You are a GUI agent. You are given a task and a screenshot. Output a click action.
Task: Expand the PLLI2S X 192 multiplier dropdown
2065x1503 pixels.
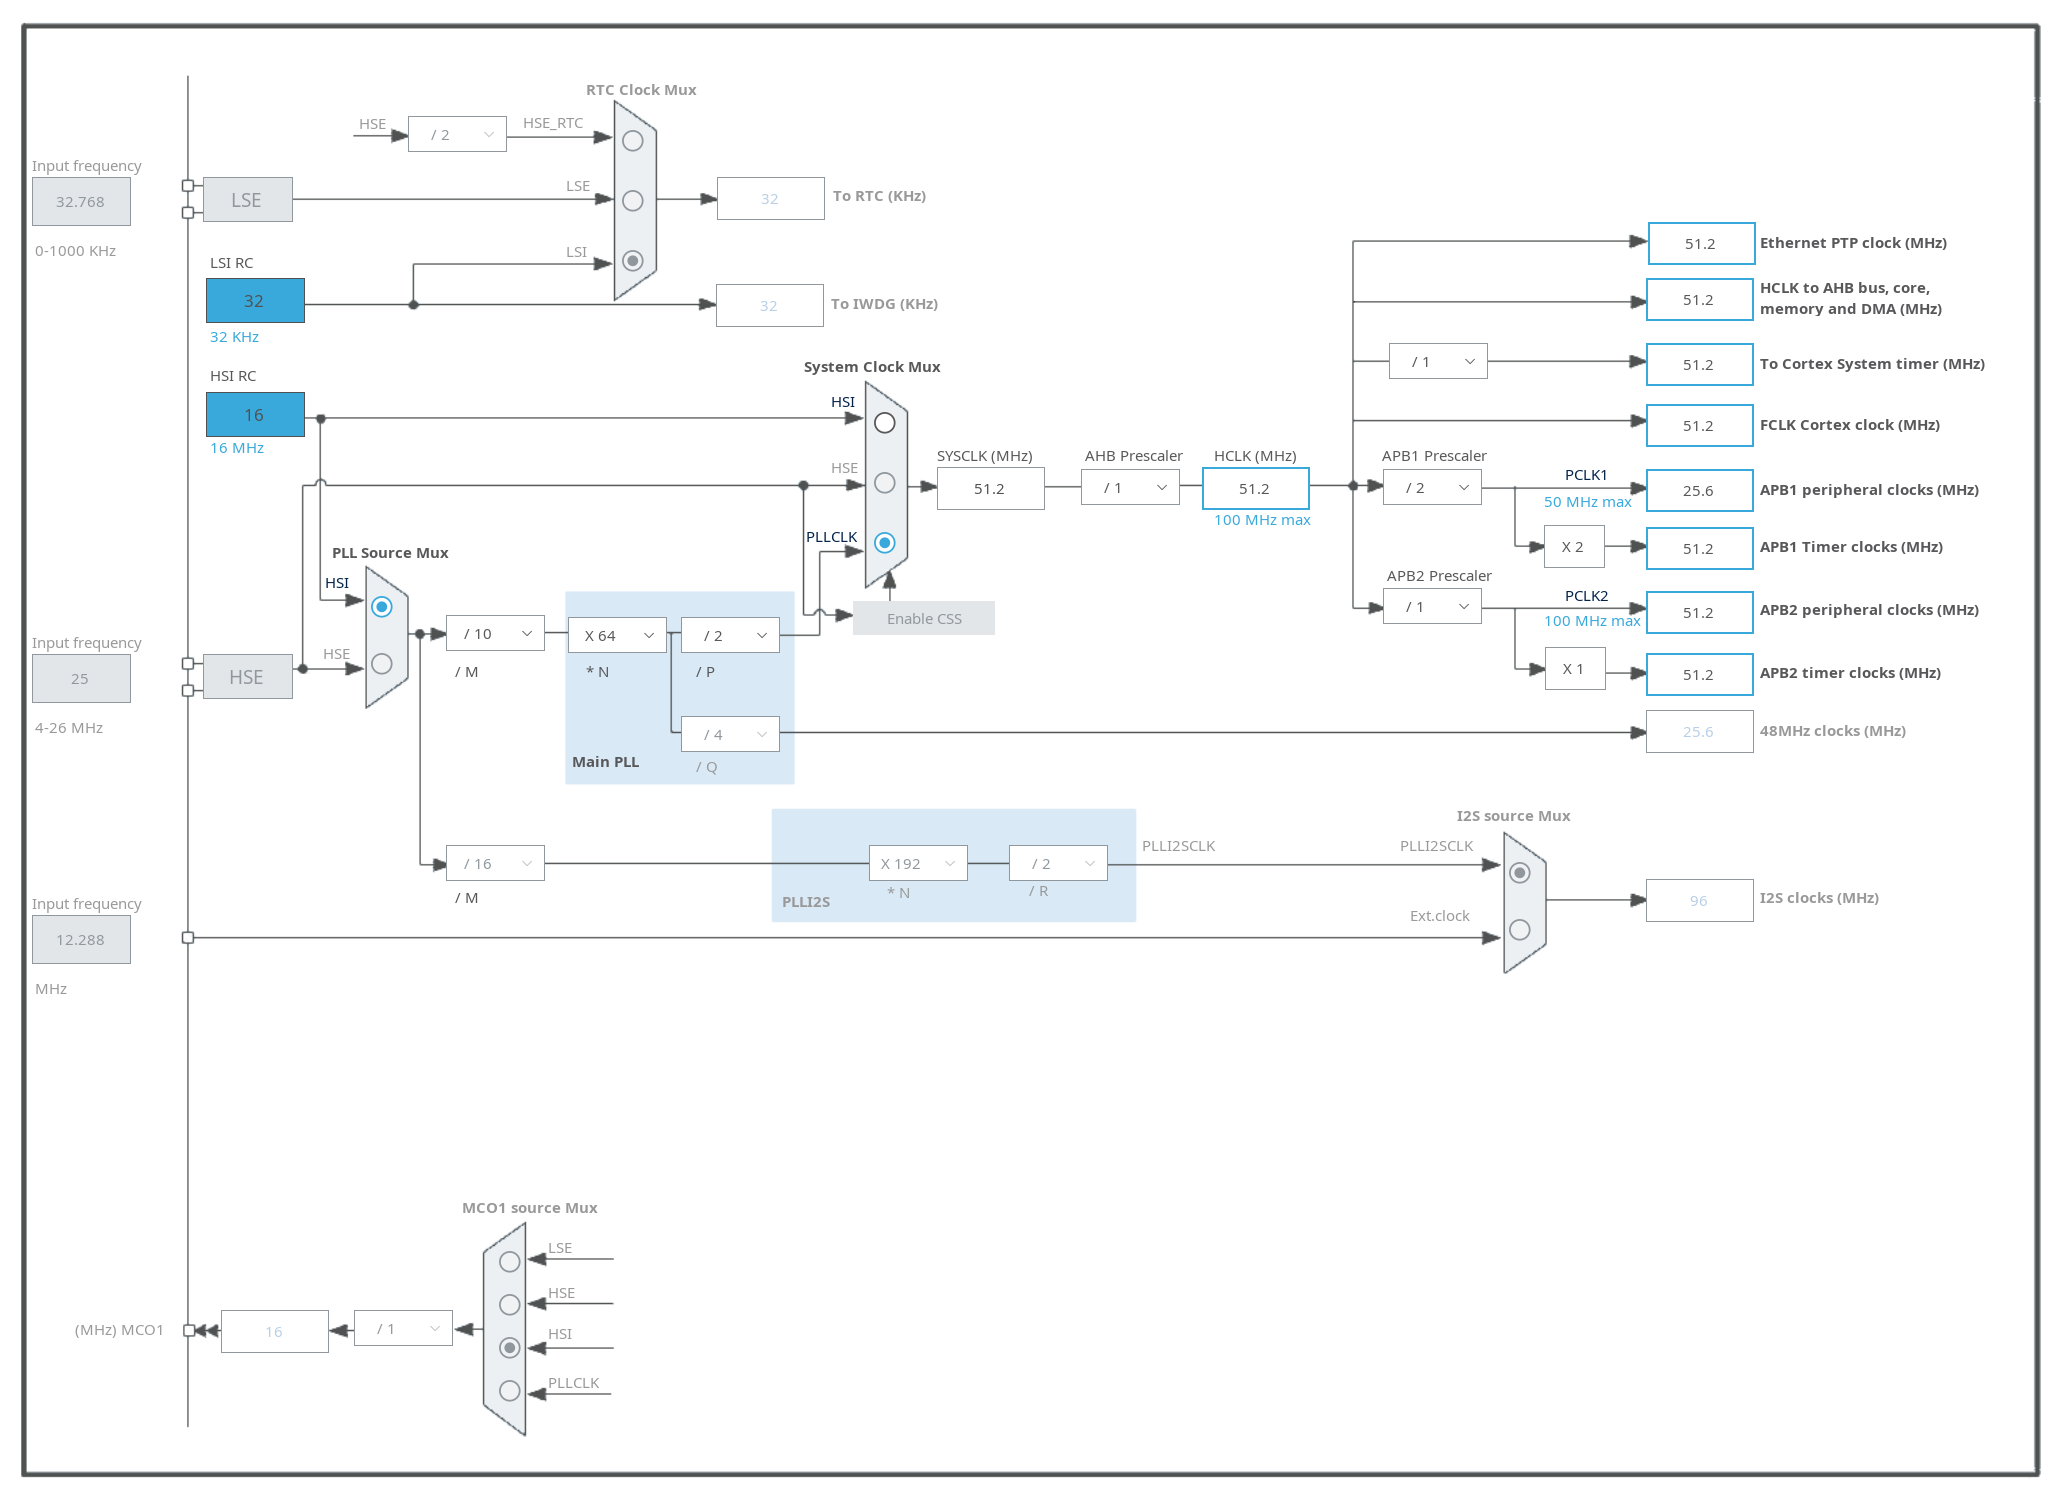tap(918, 864)
